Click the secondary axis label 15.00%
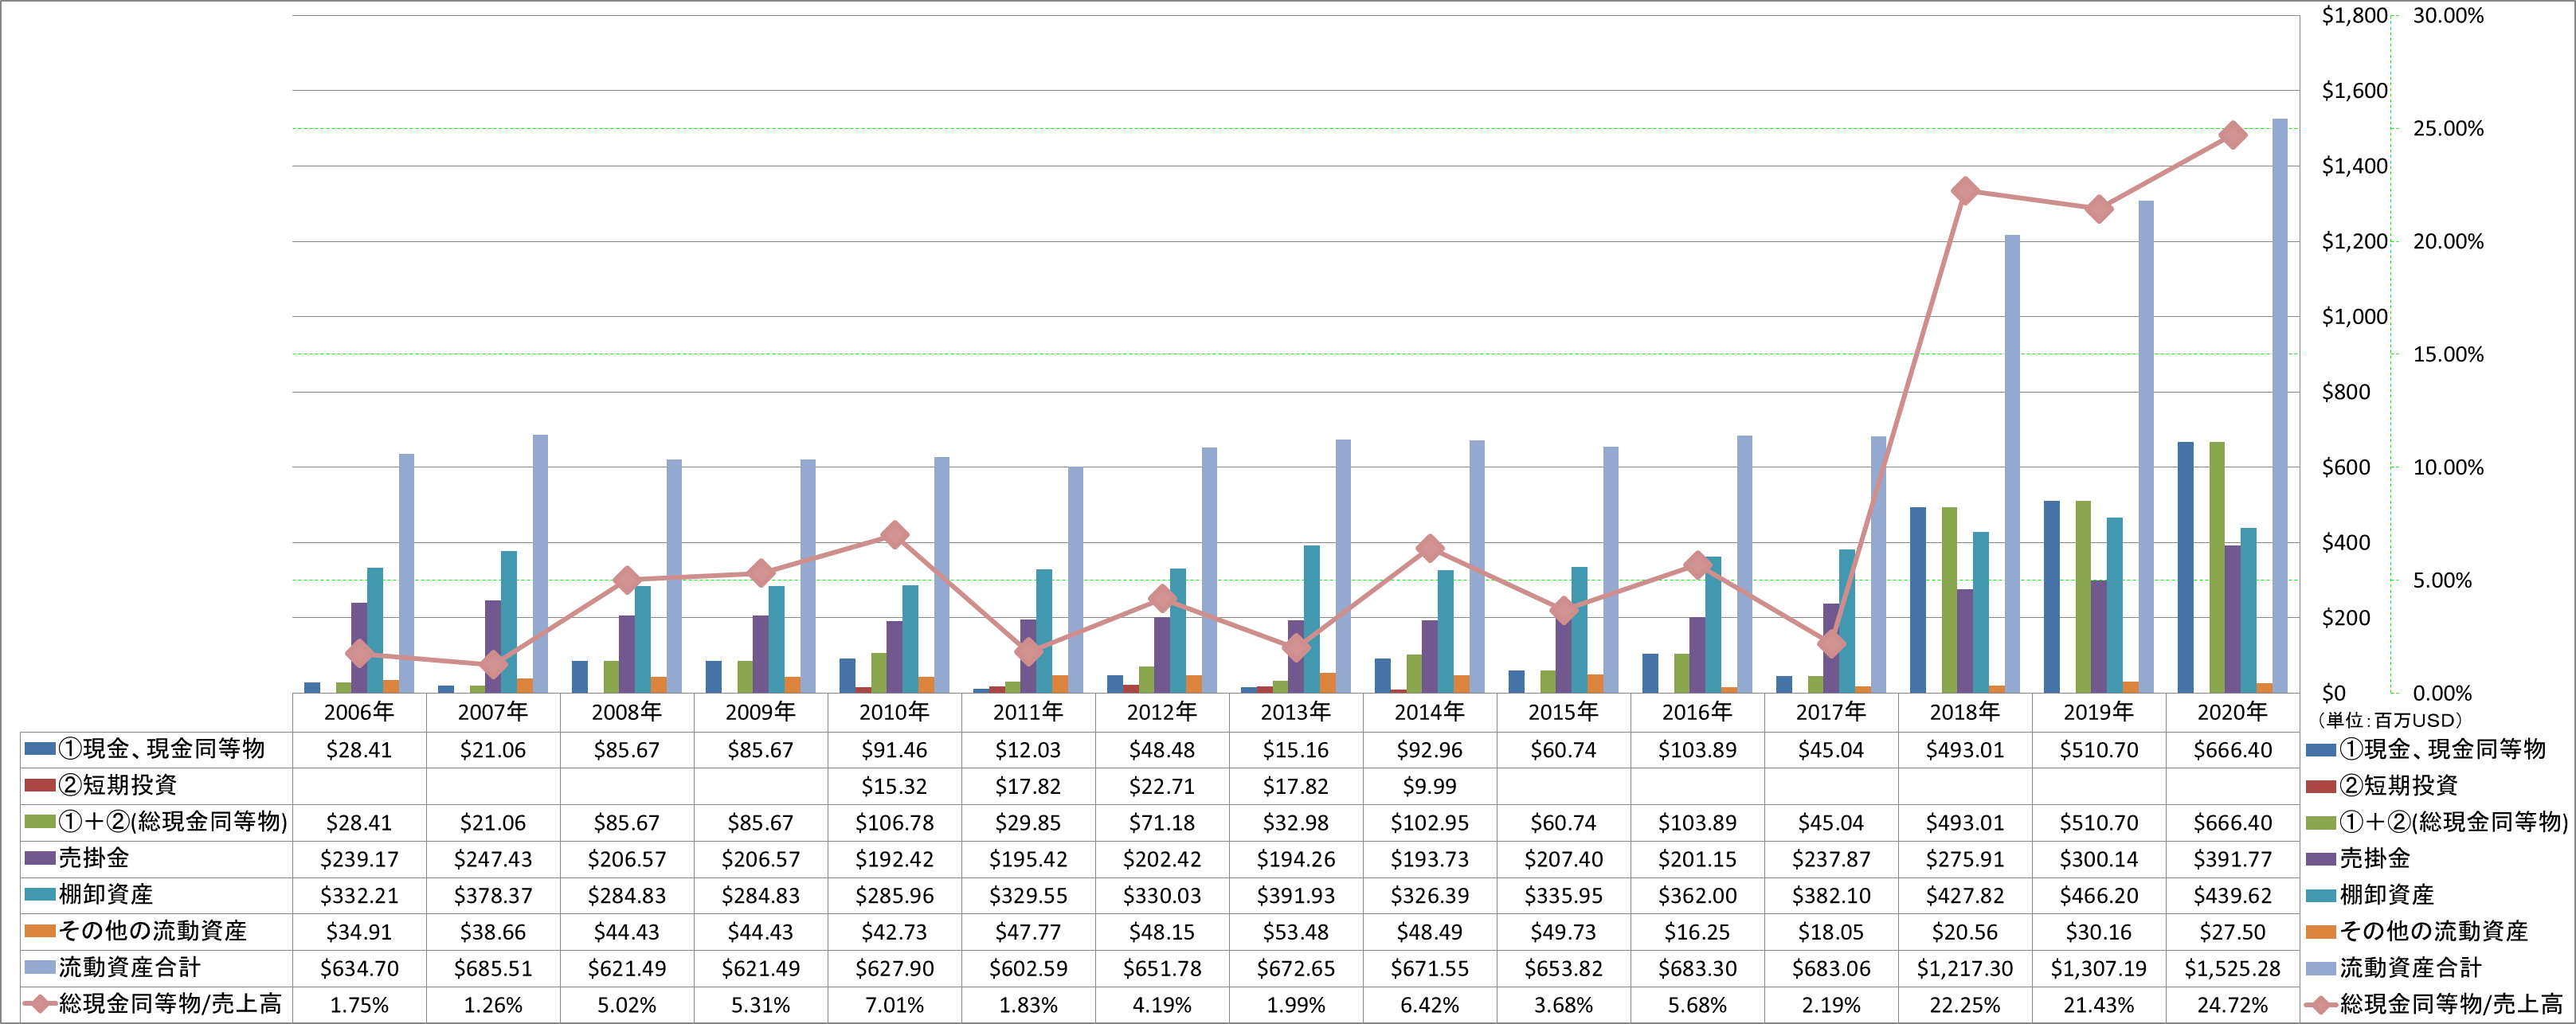 2448,354
